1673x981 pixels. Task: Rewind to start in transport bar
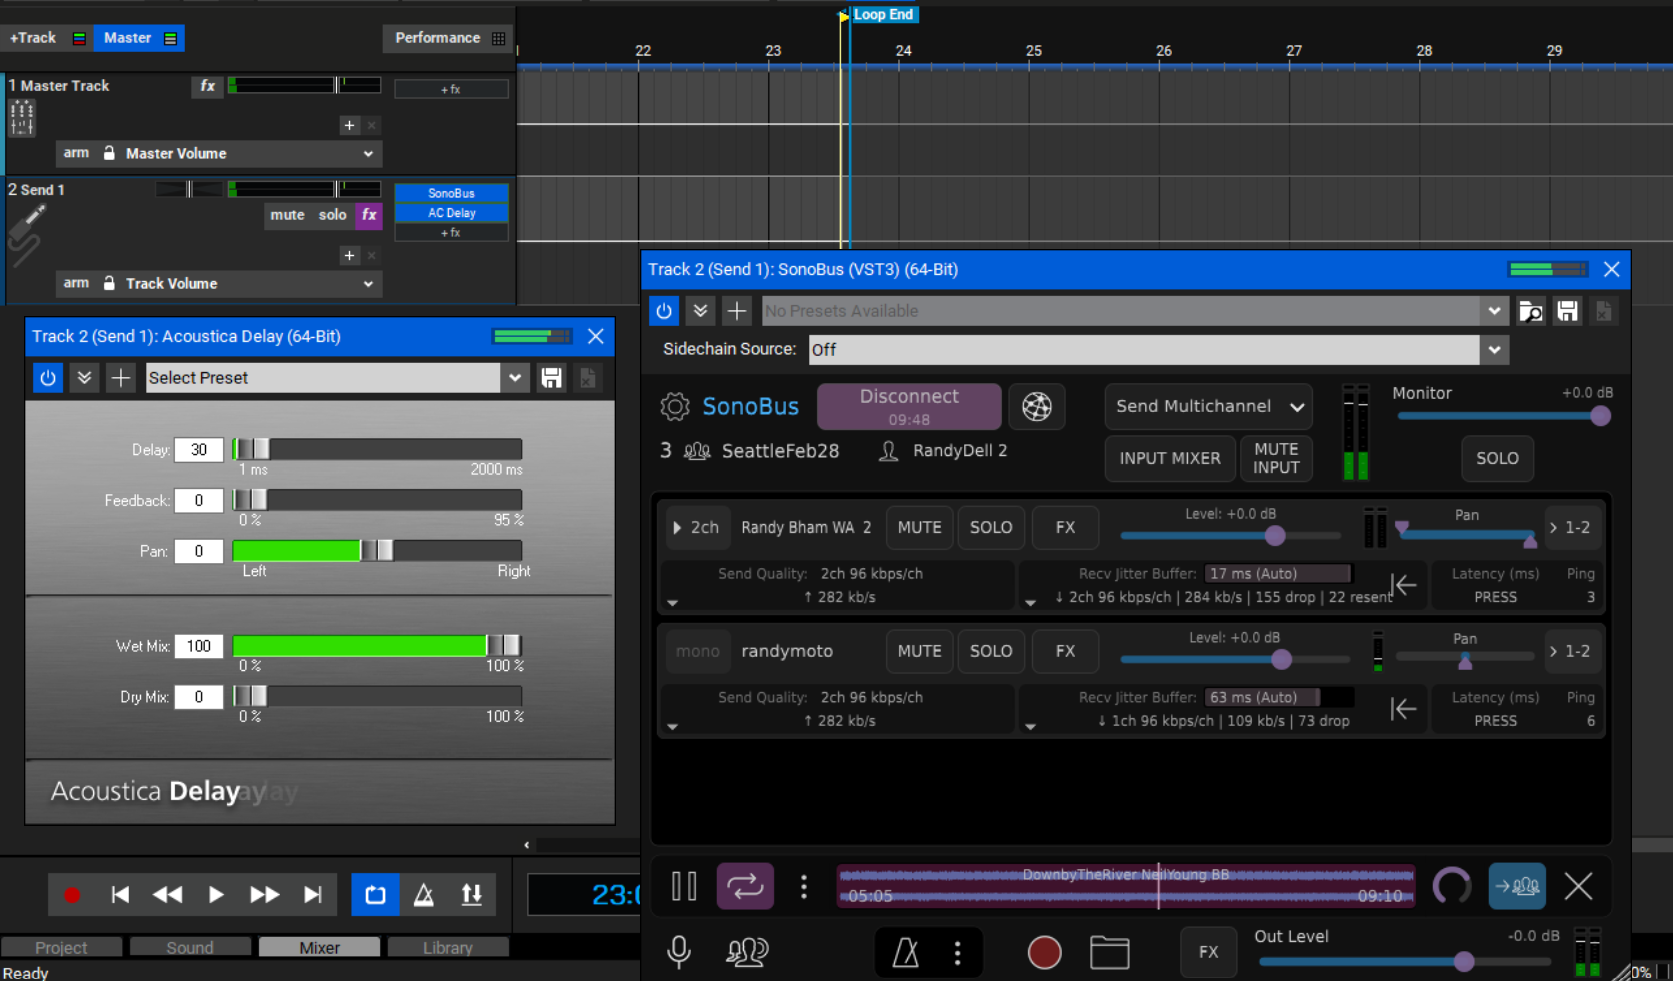(x=120, y=895)
